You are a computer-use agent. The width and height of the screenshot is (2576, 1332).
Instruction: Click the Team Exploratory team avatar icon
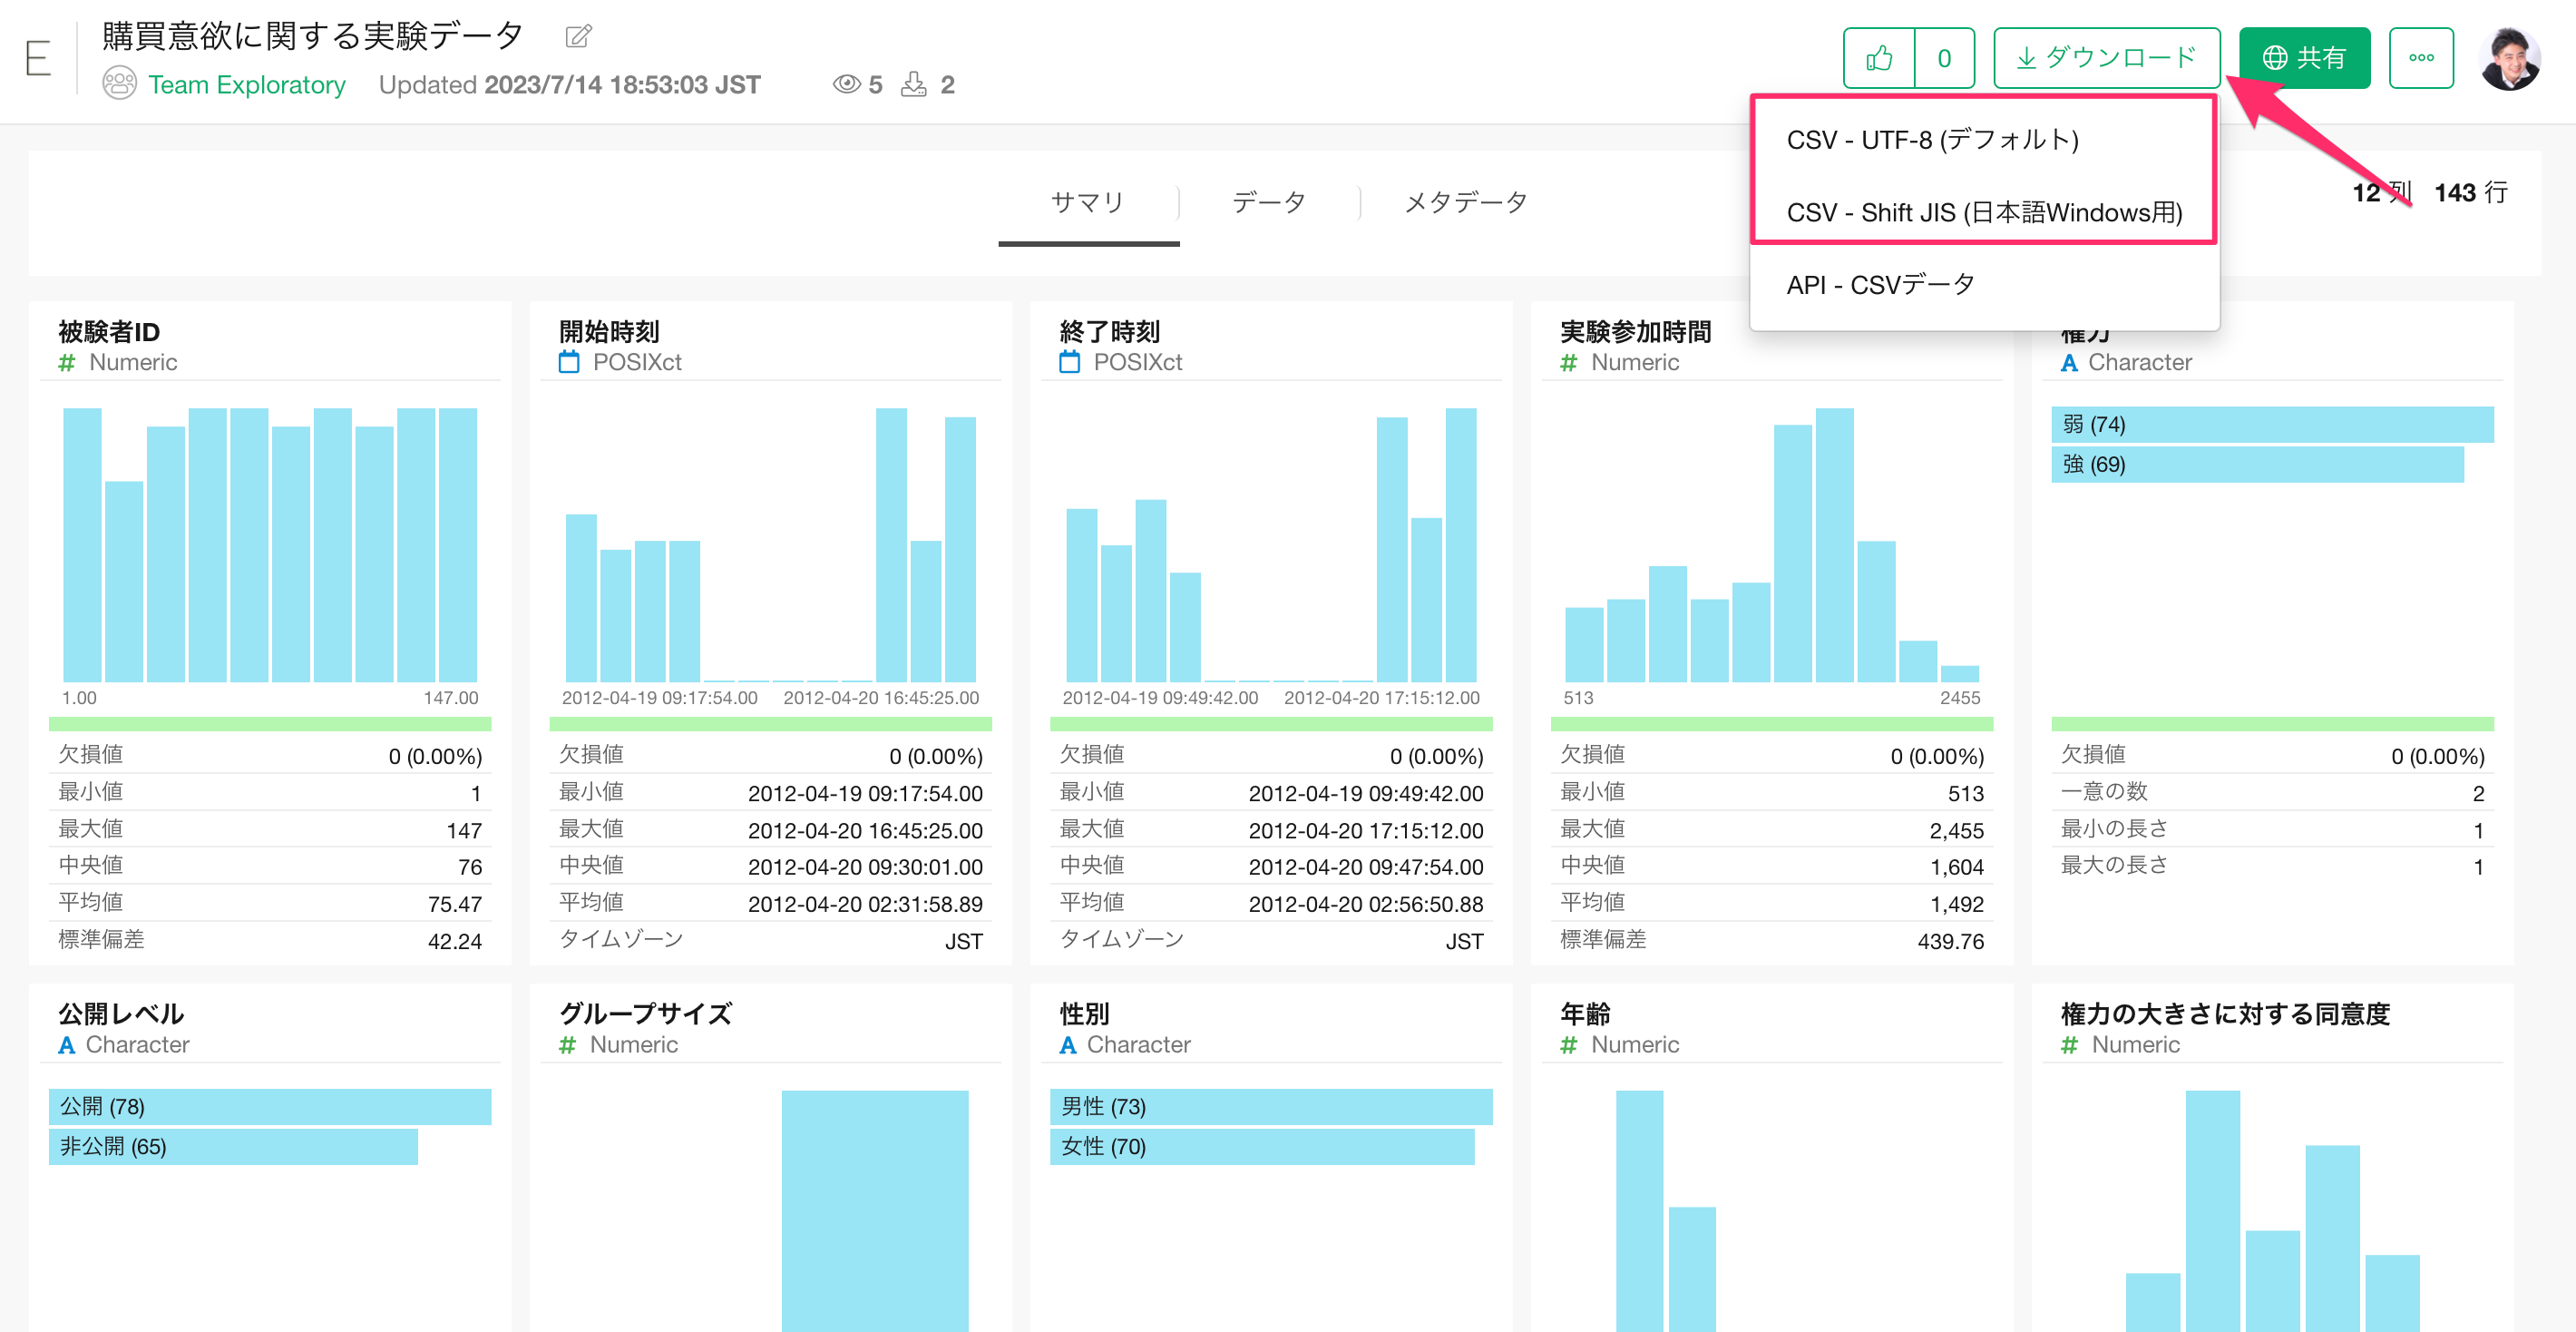pos(119,84)
